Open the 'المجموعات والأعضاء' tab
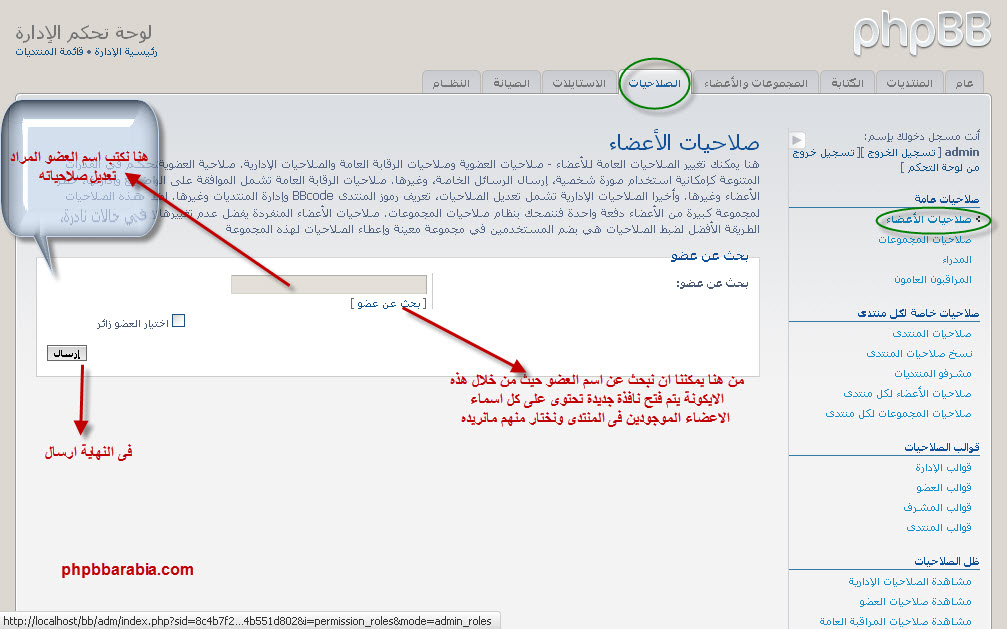1007x629 pixels. tap(756, 83)
